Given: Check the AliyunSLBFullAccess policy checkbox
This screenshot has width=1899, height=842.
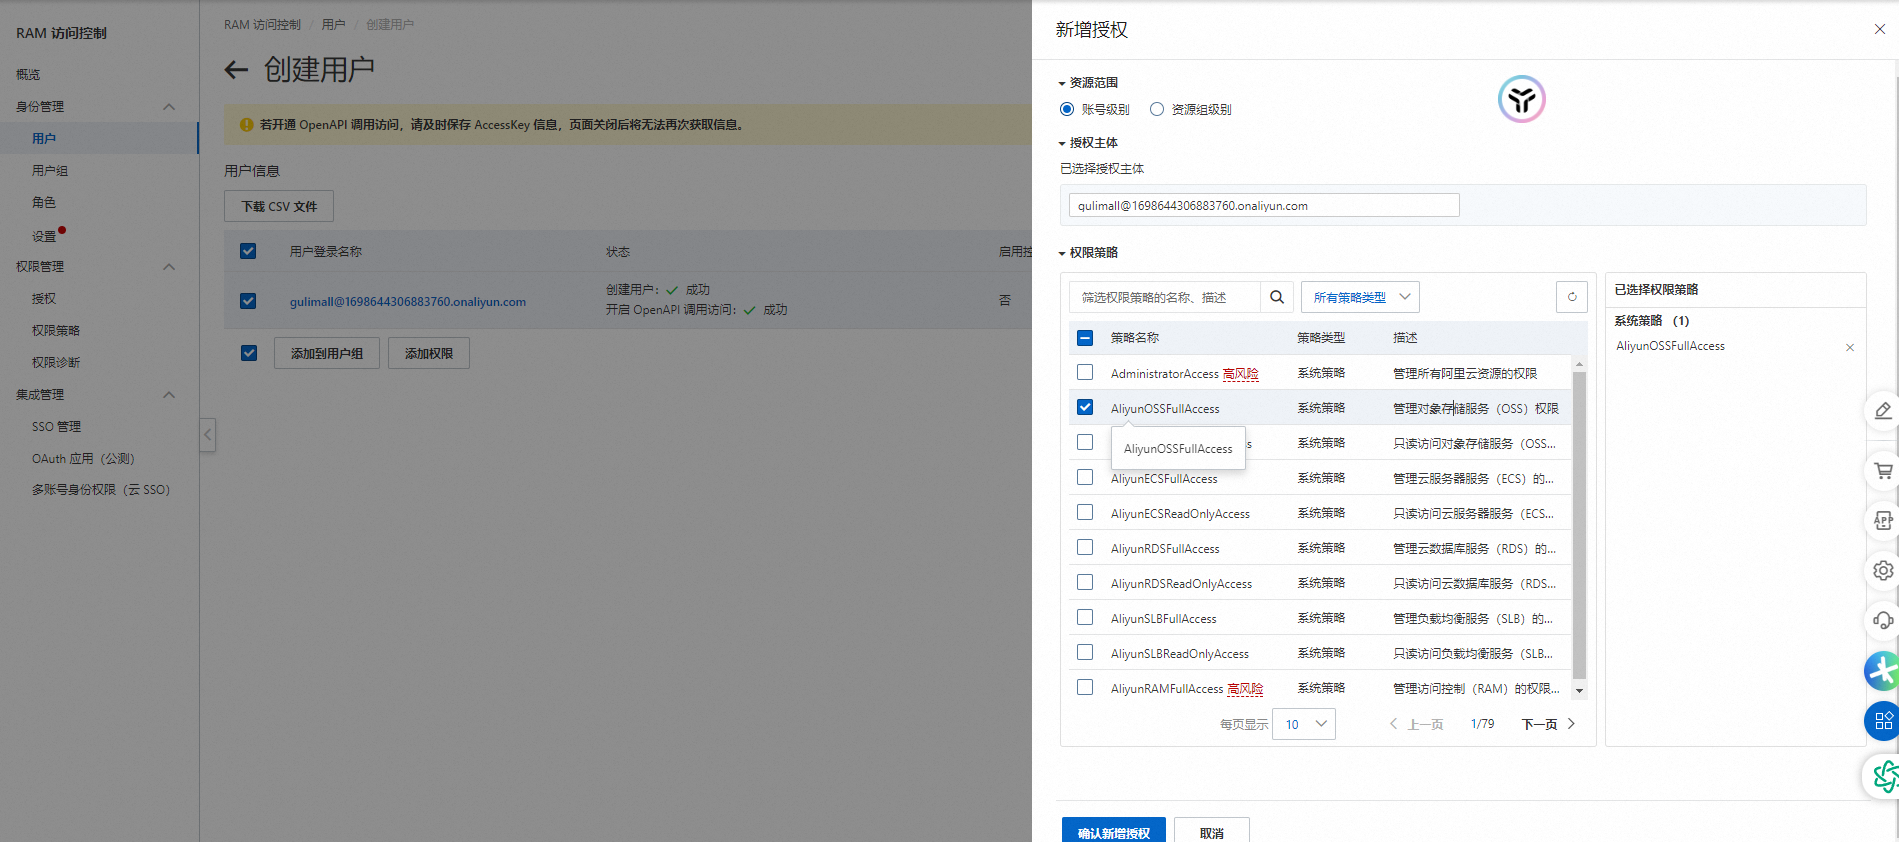Looking at the screenshot, I should click(x=1085, y=617).
